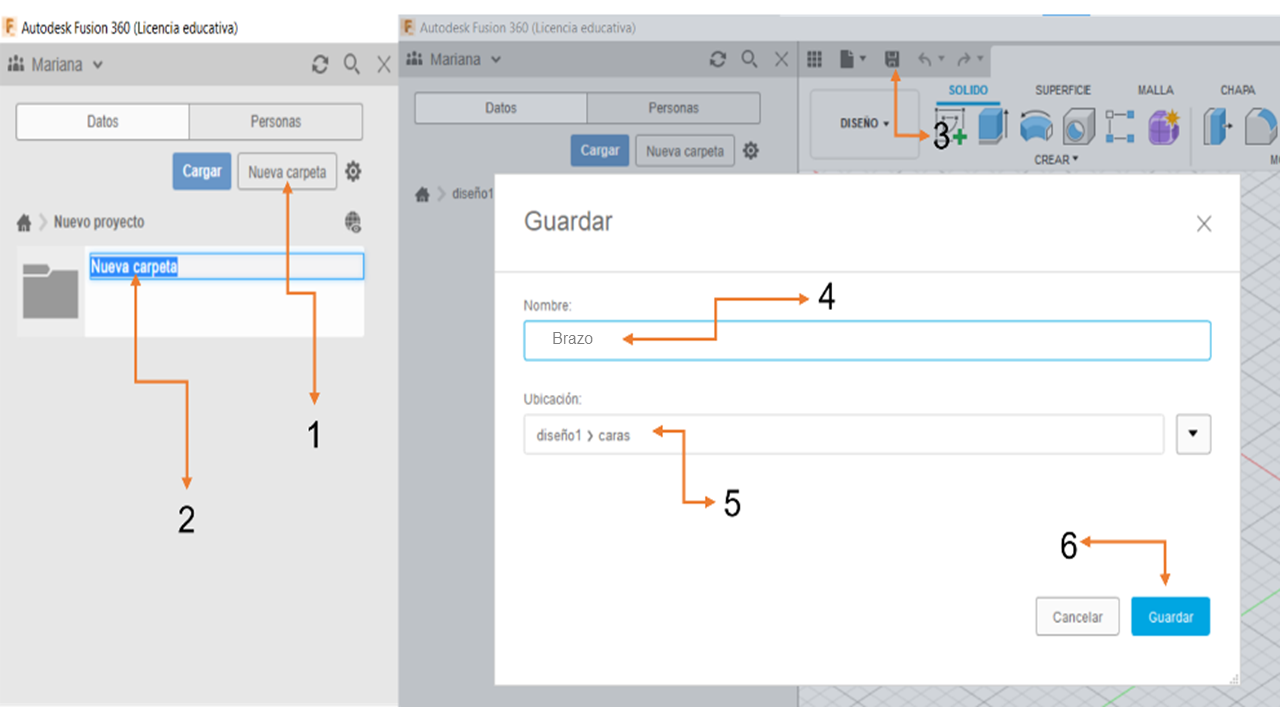Open settings gear in Nuevo proyecto data panel
The height and width of the screenshot is (720, 1280).
click(353, 172)
